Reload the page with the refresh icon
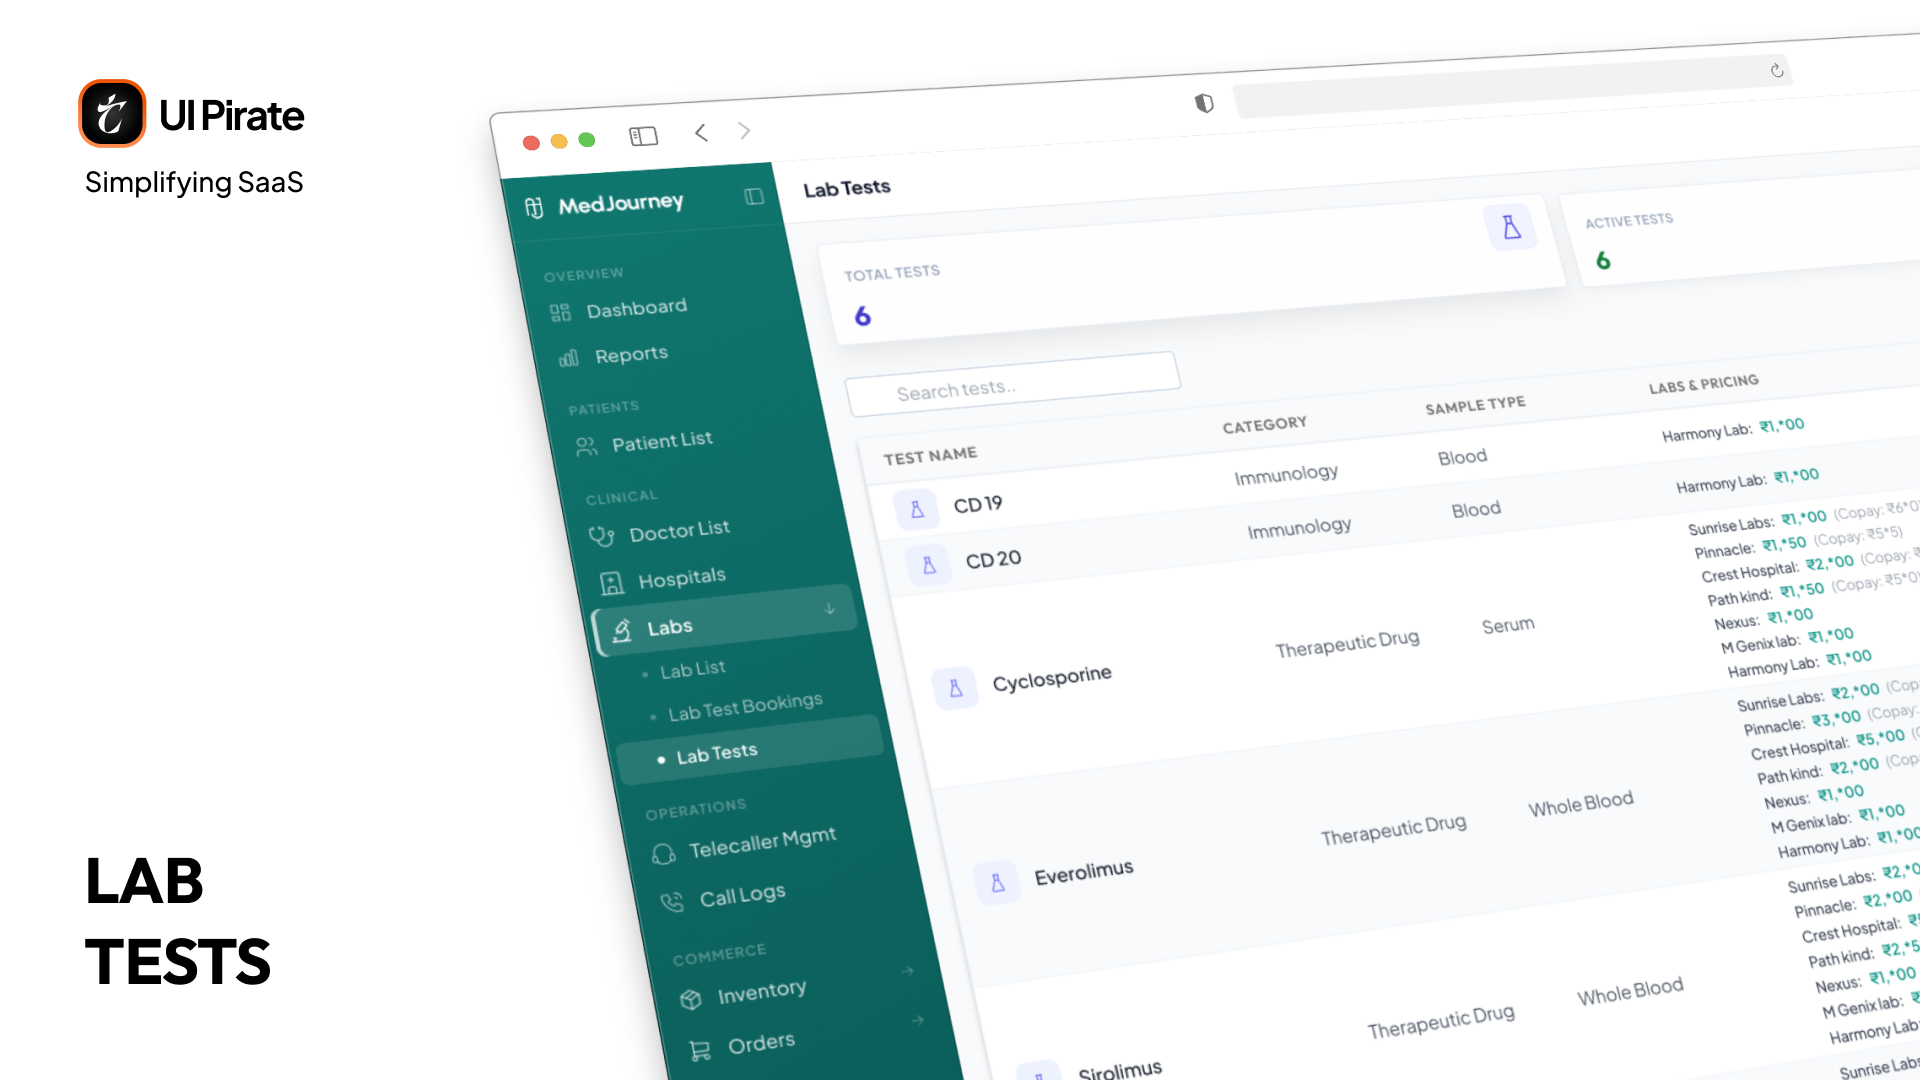The height and width of the screenshot is (1080, 1920). [1777, 70]
